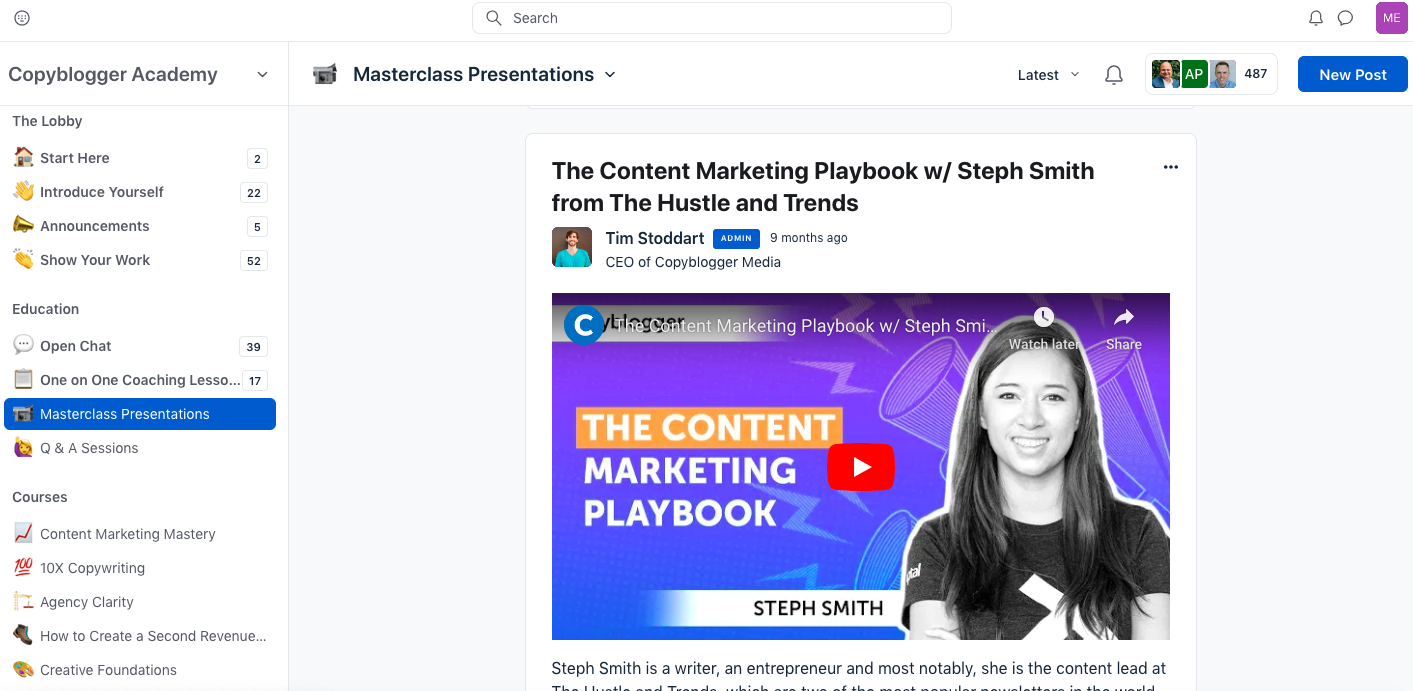Click the Courses section heading
Image resolution: width=1413 pixels, height=691 pixels.
pos(40,497)
